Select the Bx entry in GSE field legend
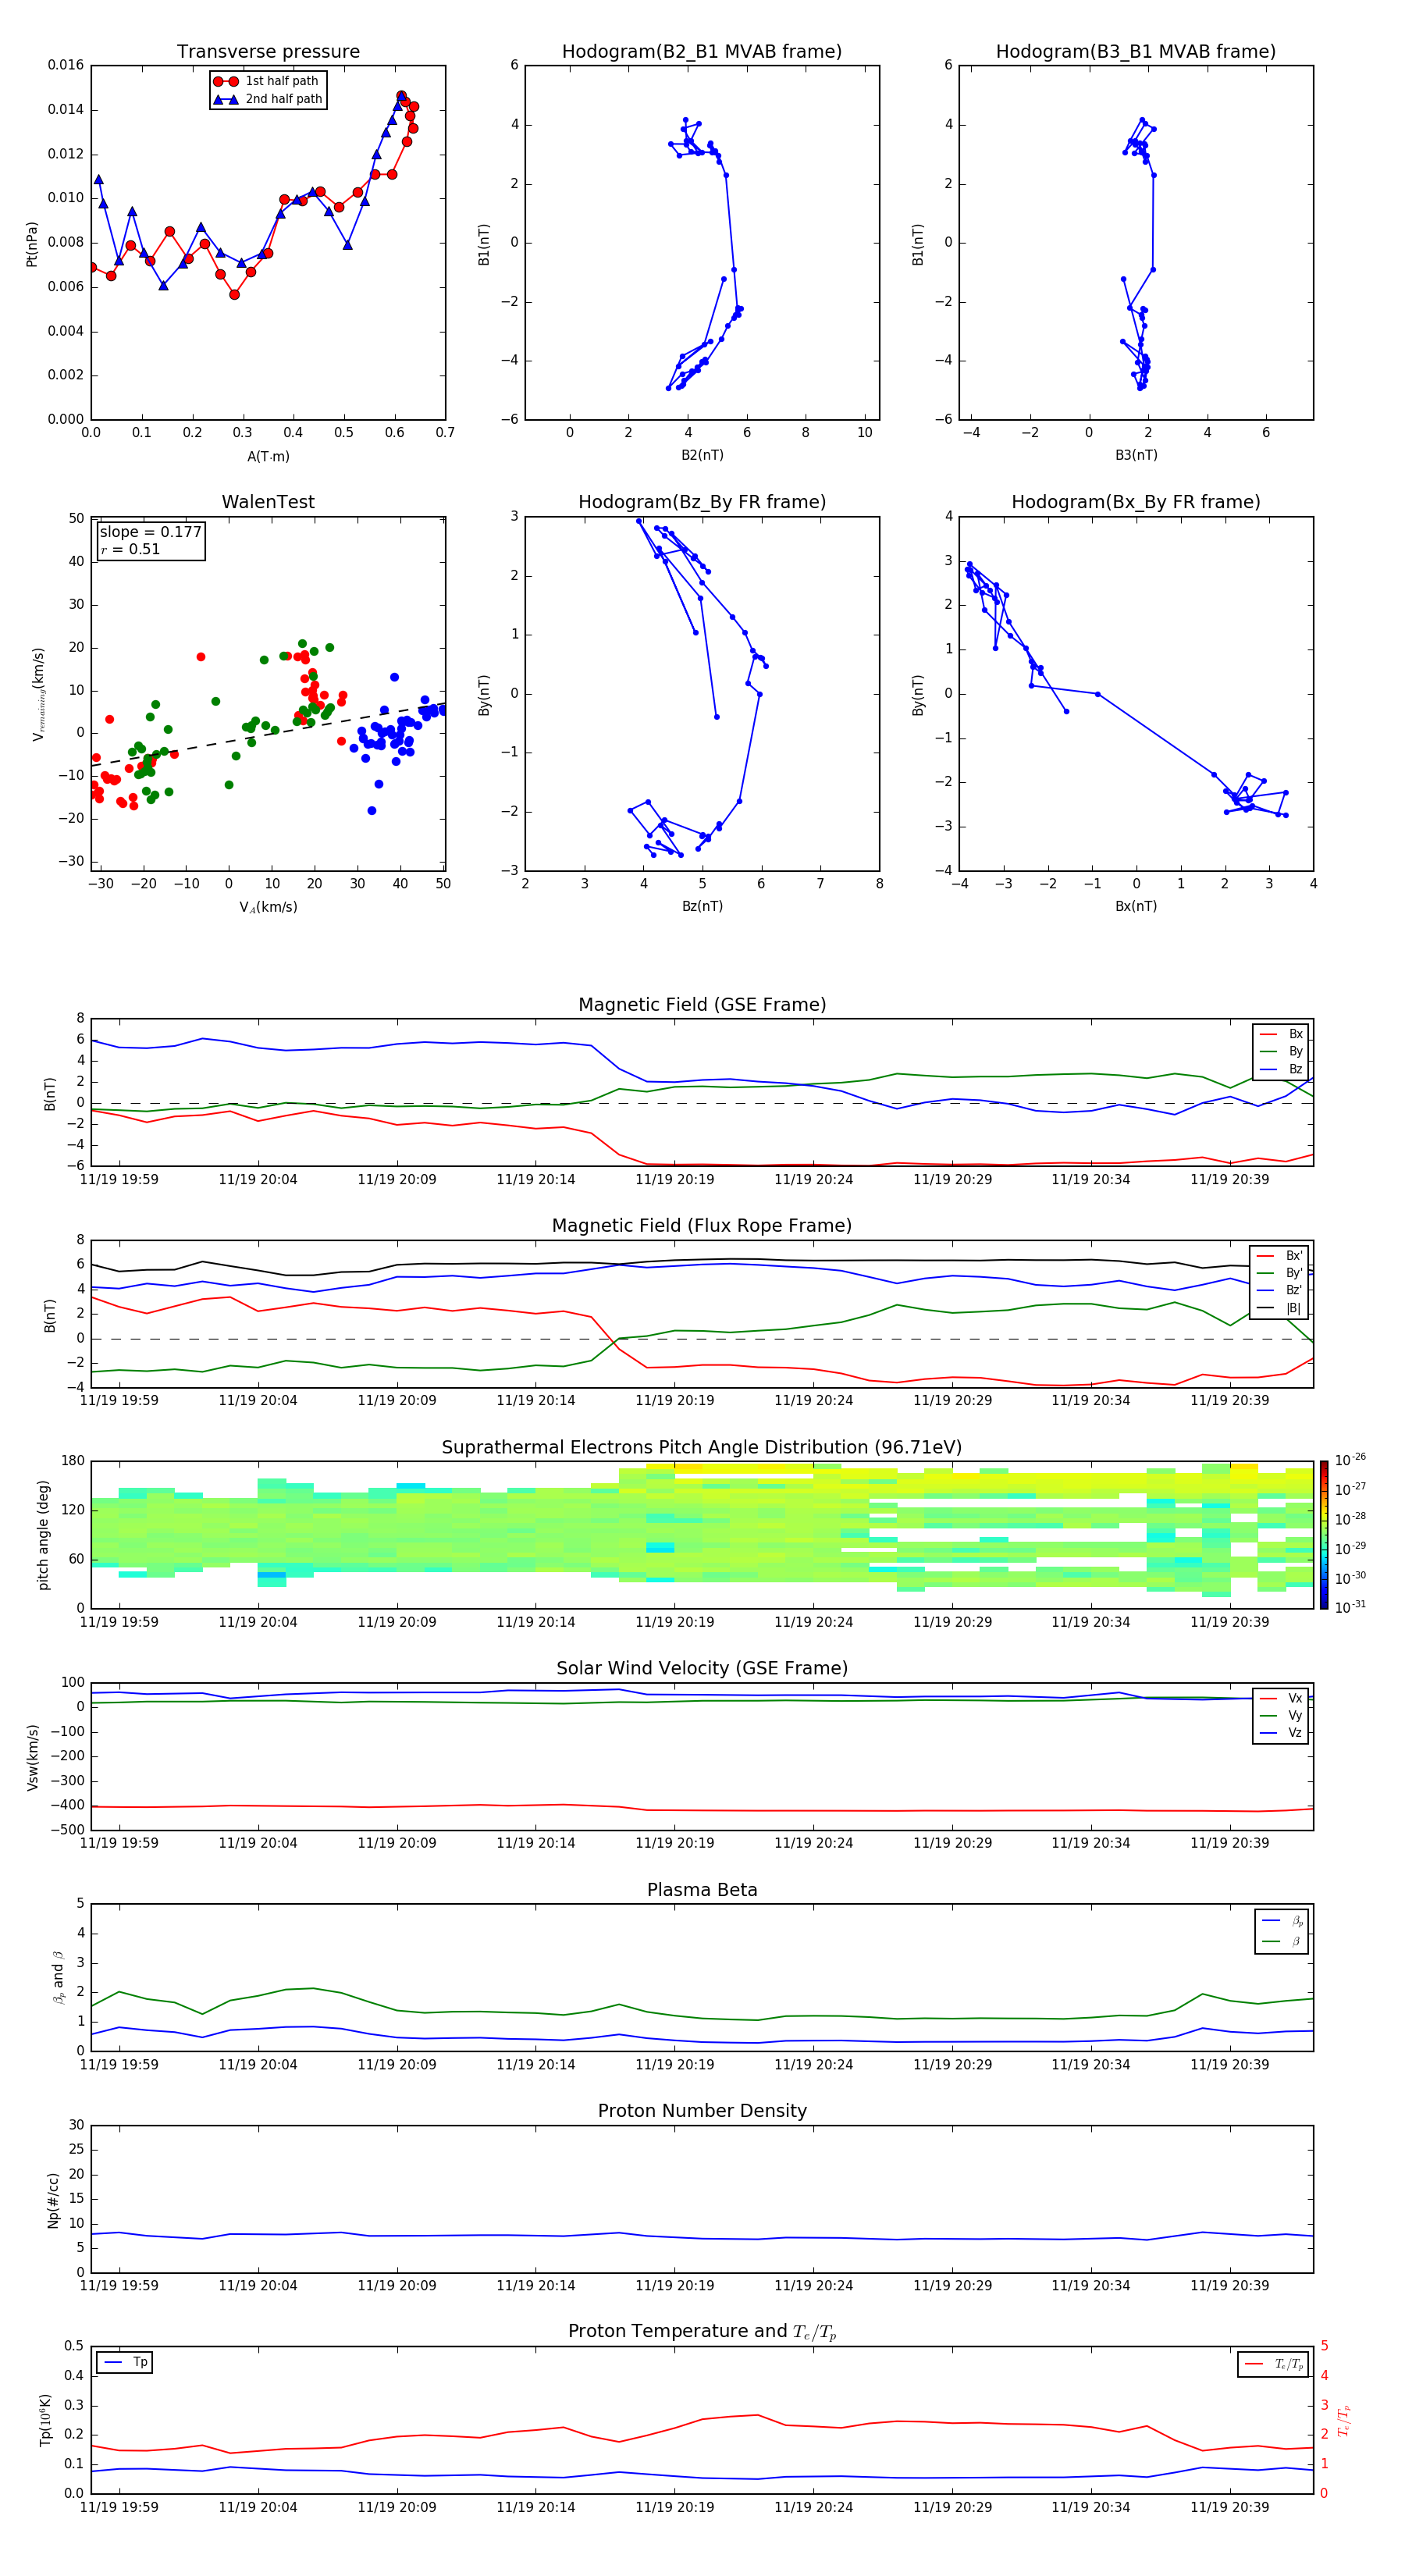 point(1281,1034)
